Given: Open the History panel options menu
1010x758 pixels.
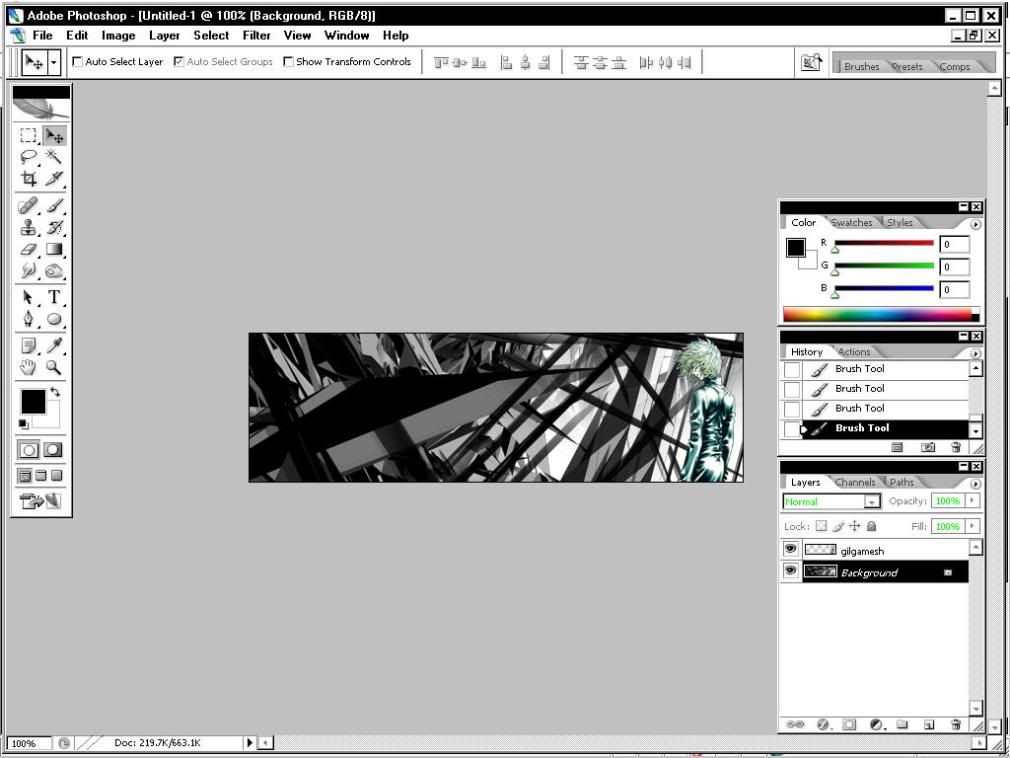Looking at the screenshot, I should point(975,353).
